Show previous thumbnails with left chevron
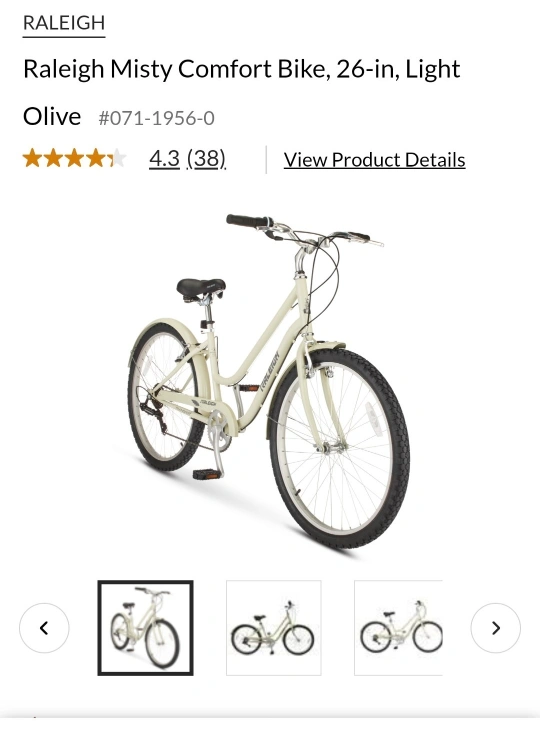The height and width of the screenshot is (732, 540). point(44,628)
